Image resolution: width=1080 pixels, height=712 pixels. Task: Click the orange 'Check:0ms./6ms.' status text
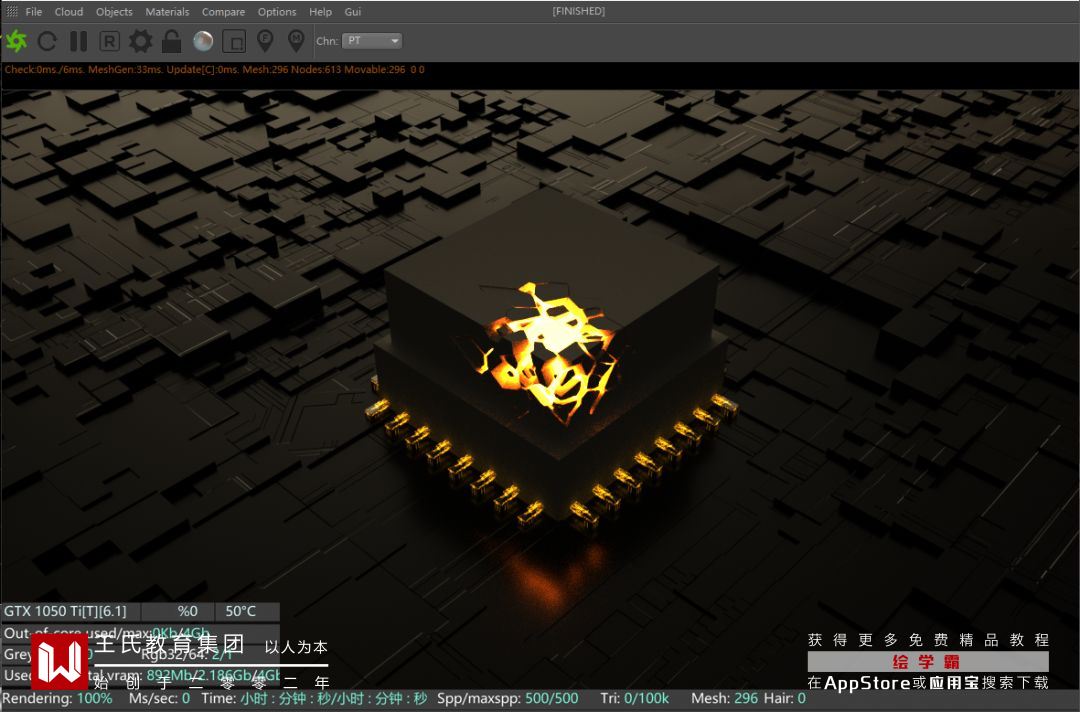44,70
